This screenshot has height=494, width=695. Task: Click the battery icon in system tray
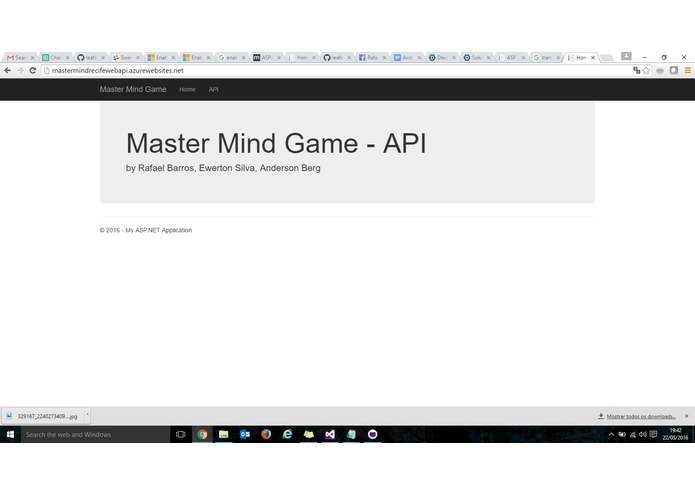pyautogui.click(x=622, y=434)
